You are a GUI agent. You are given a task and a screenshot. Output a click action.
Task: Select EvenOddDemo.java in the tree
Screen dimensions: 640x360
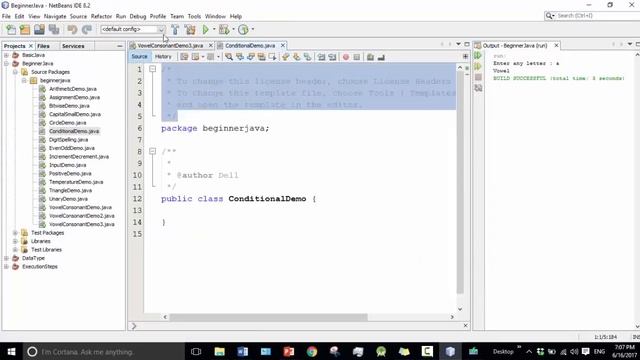[72, 148]
